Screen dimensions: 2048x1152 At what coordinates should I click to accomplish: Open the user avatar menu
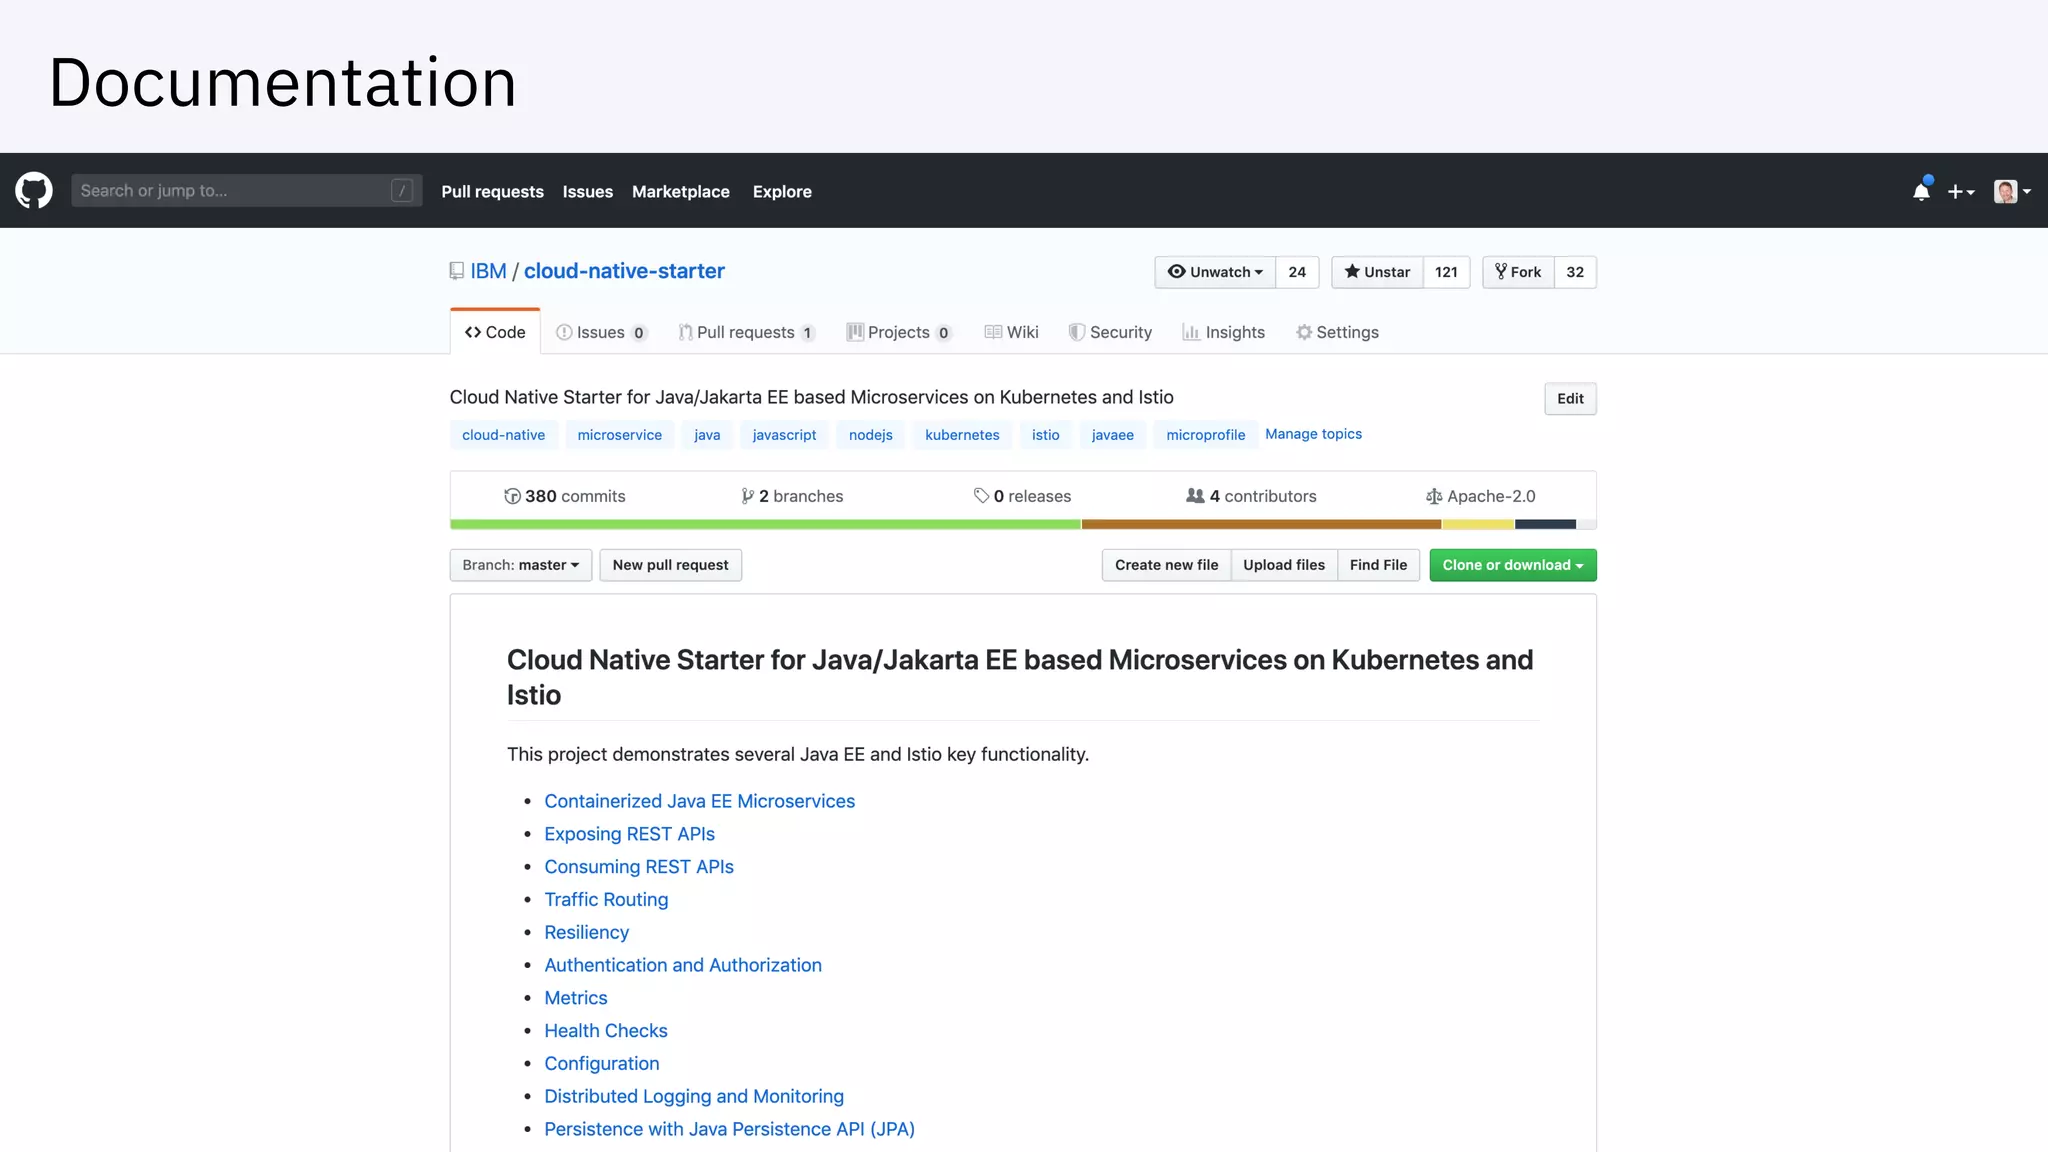click(x=2012, y=191)
